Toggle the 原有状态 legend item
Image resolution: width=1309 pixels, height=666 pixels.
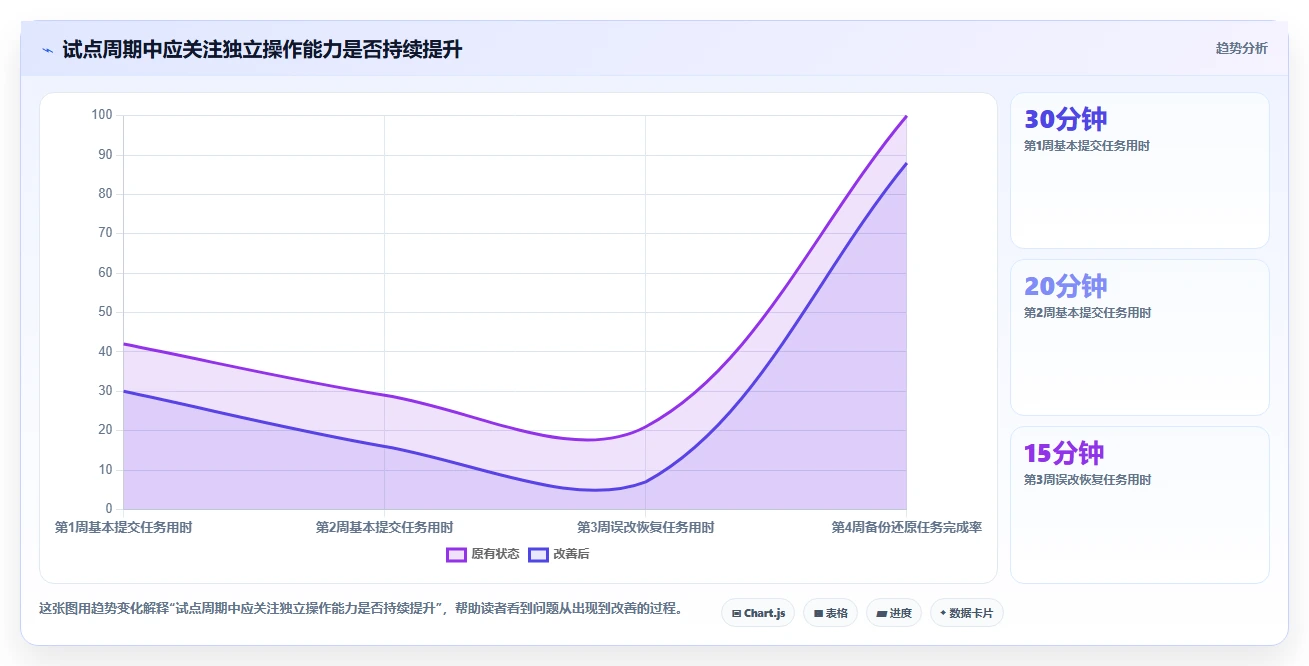point(483,554)
